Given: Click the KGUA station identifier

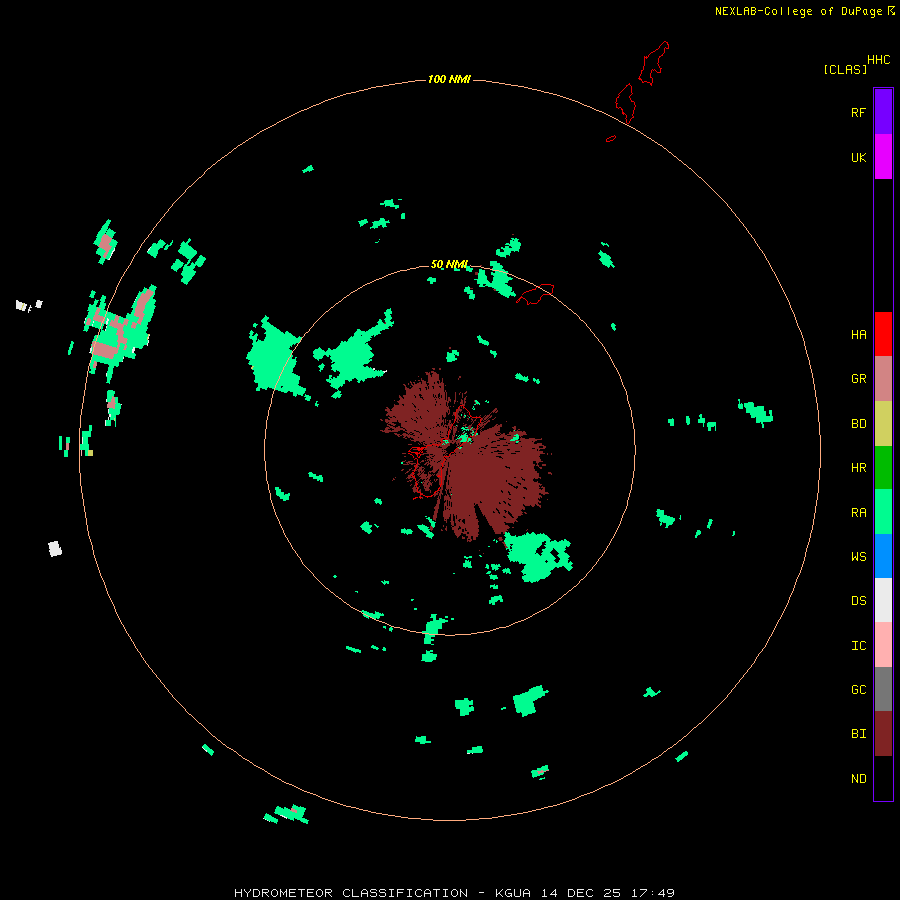Looking at the screenshot, I should click(x=513, y=893).
